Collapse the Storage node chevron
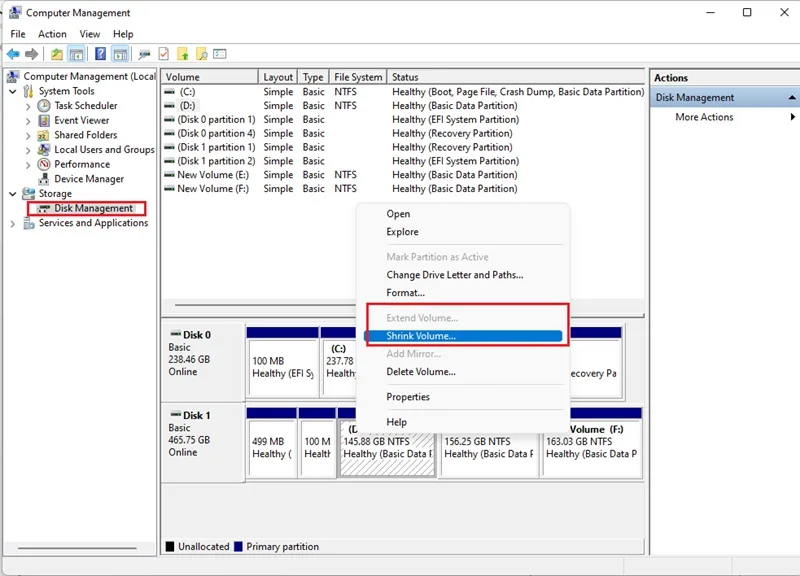 coord(13,194)
